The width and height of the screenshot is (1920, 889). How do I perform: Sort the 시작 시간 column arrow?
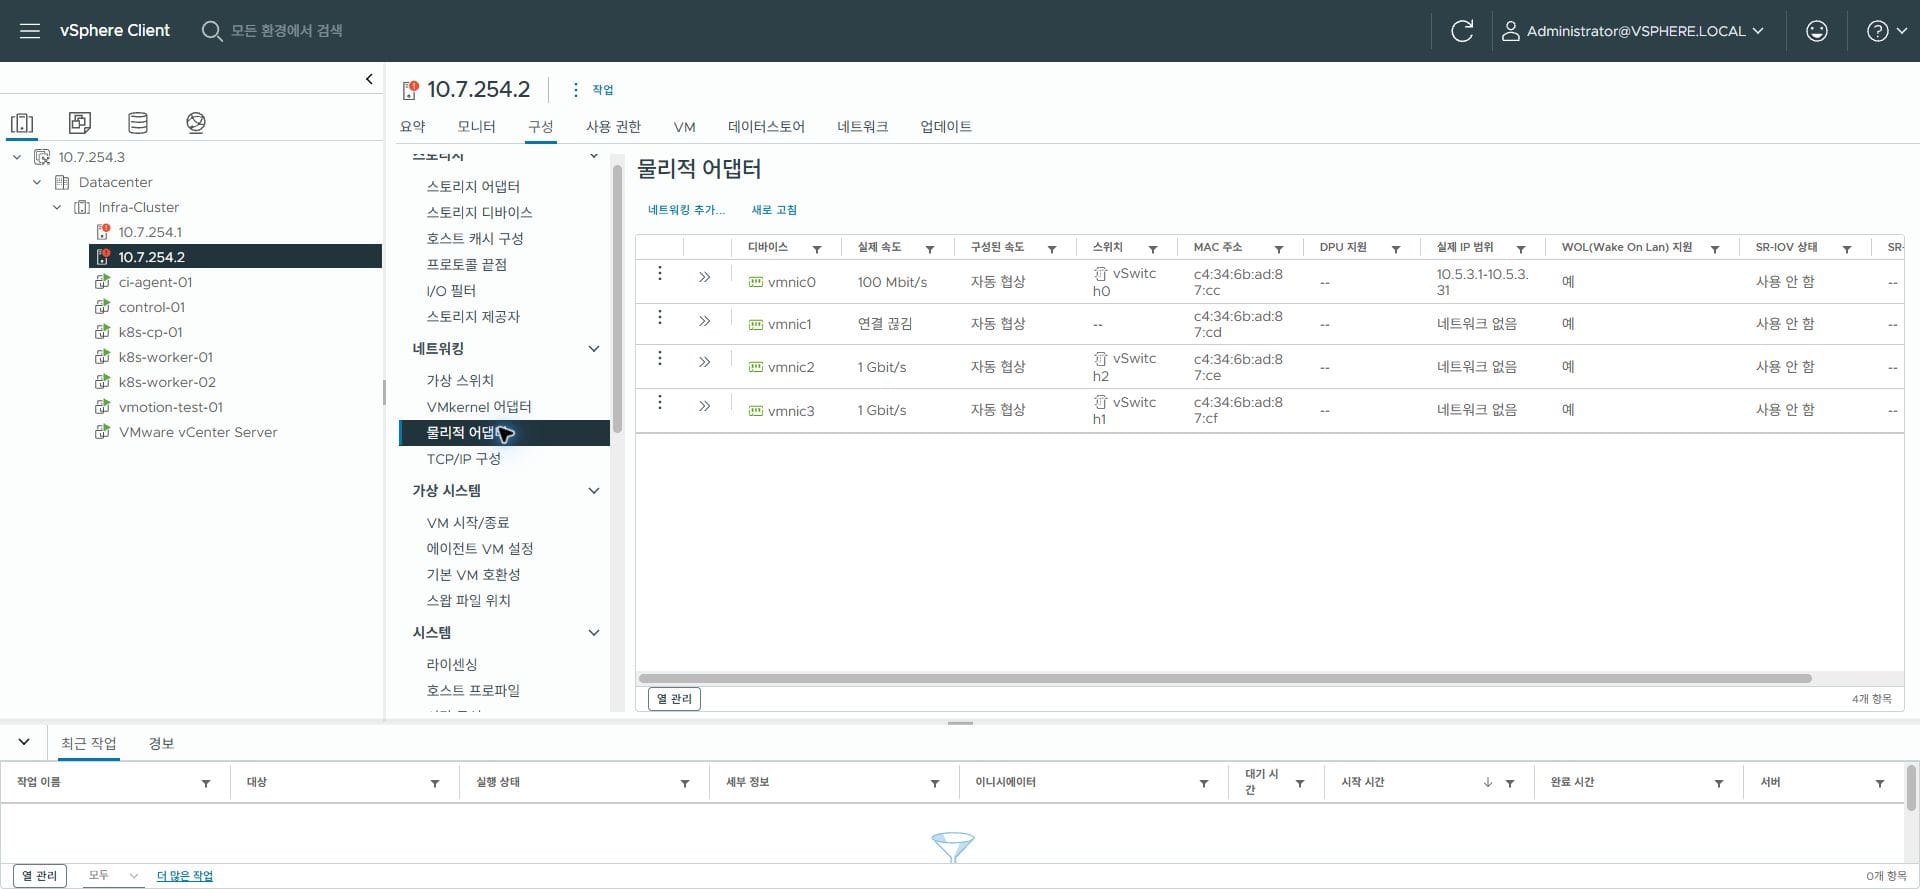coord(1488,783)
